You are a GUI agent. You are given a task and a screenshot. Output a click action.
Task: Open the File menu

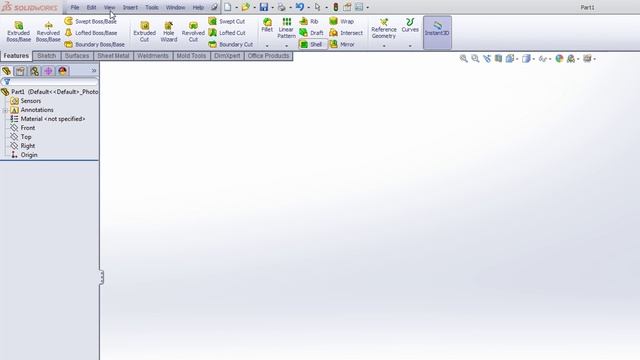point(75,7)
